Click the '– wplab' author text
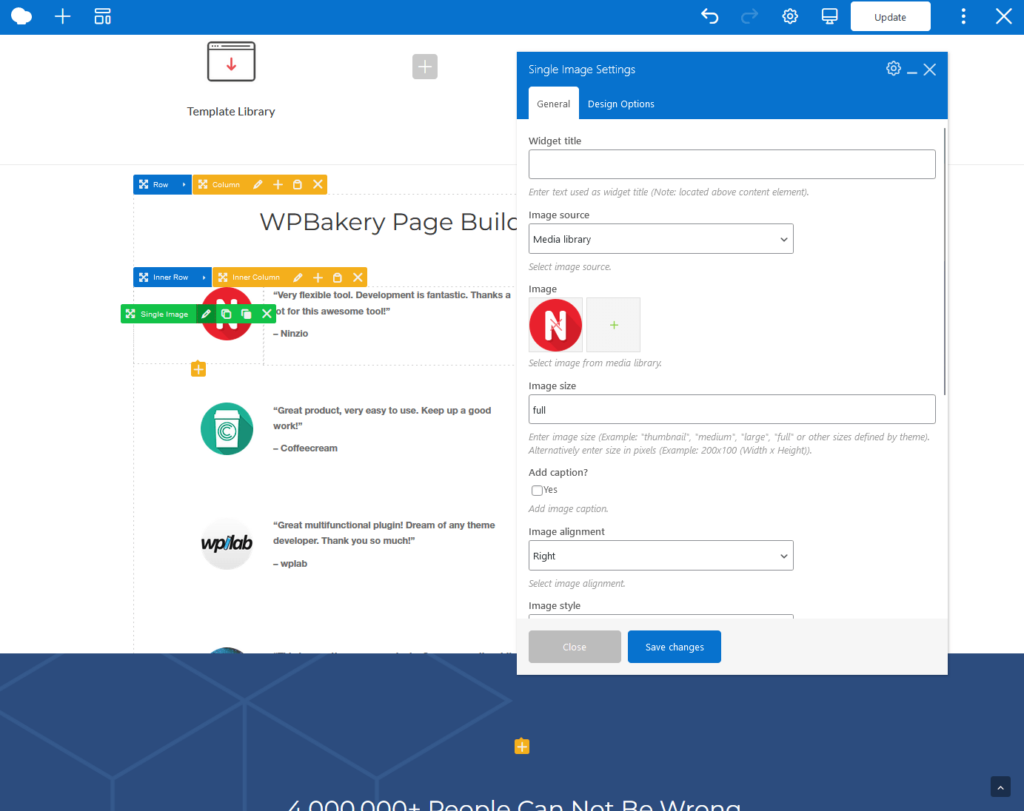Viewport: 1024px width, 811px height. 290,564
